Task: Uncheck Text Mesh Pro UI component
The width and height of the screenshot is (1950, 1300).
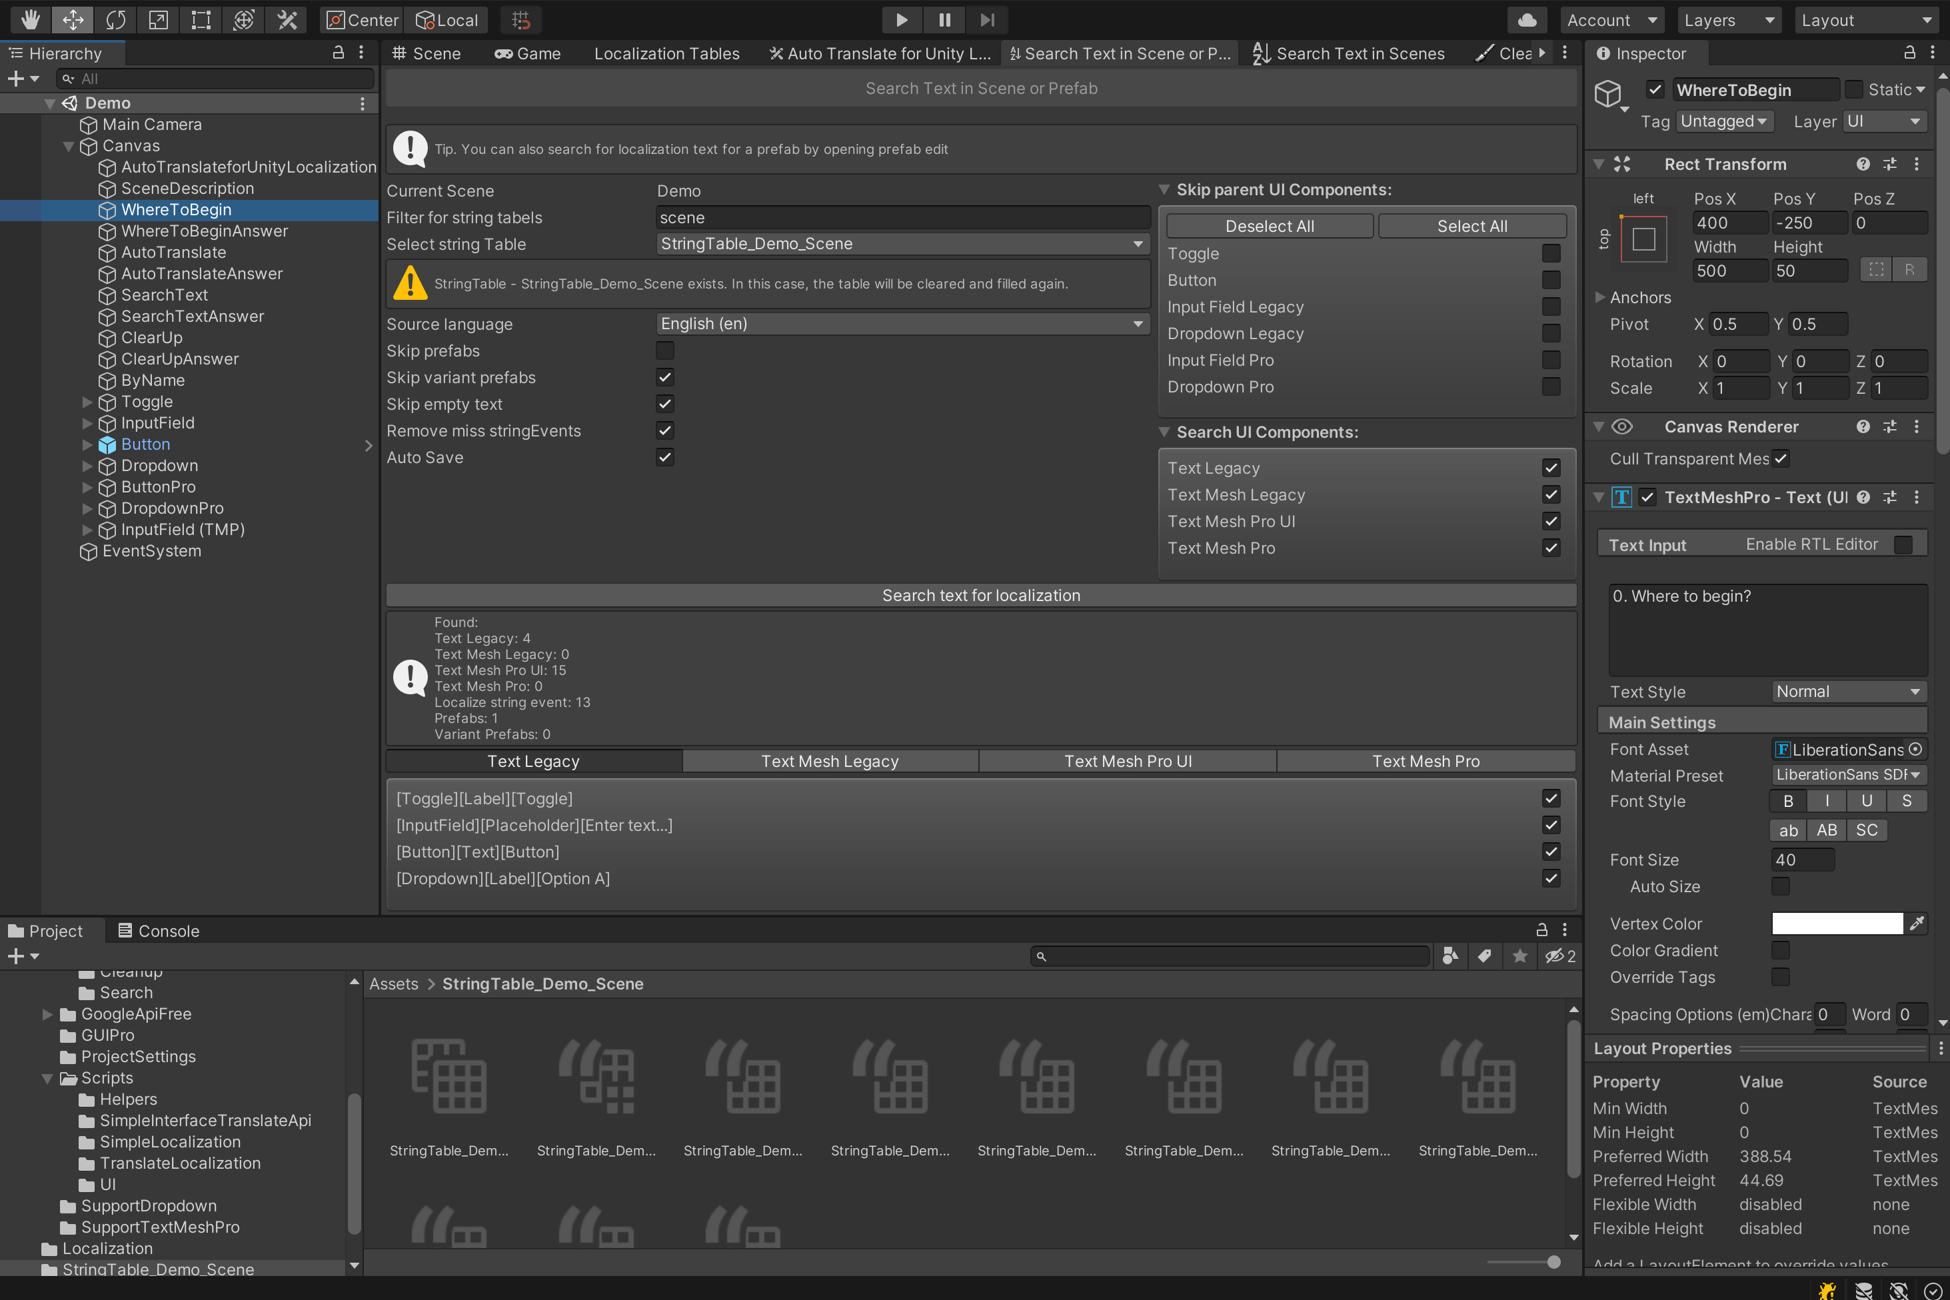Action: click(1551, 521)
